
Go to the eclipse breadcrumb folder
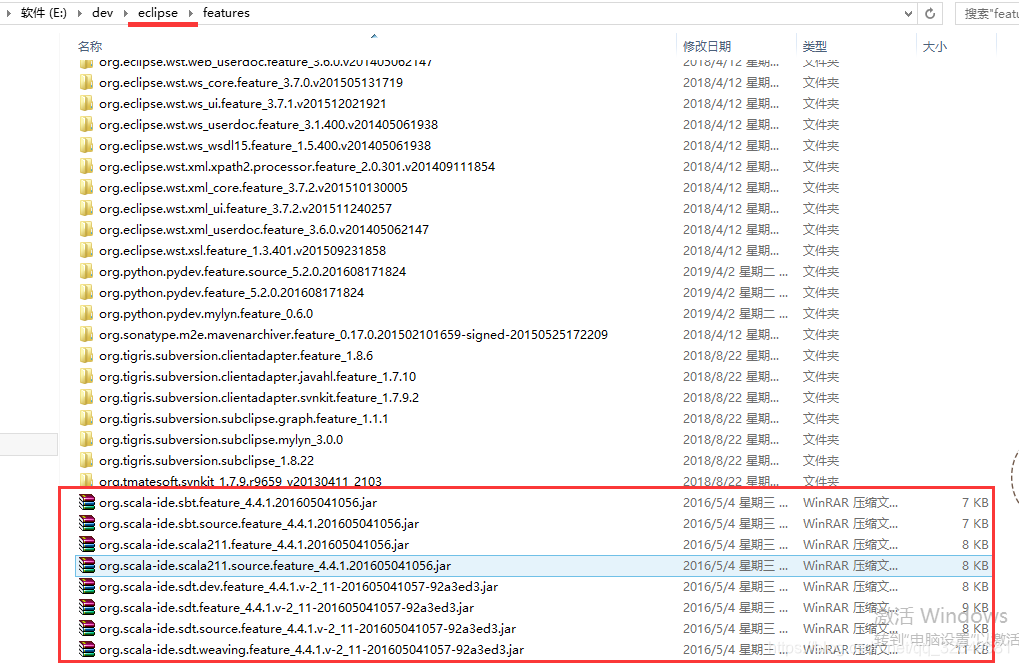158,13
